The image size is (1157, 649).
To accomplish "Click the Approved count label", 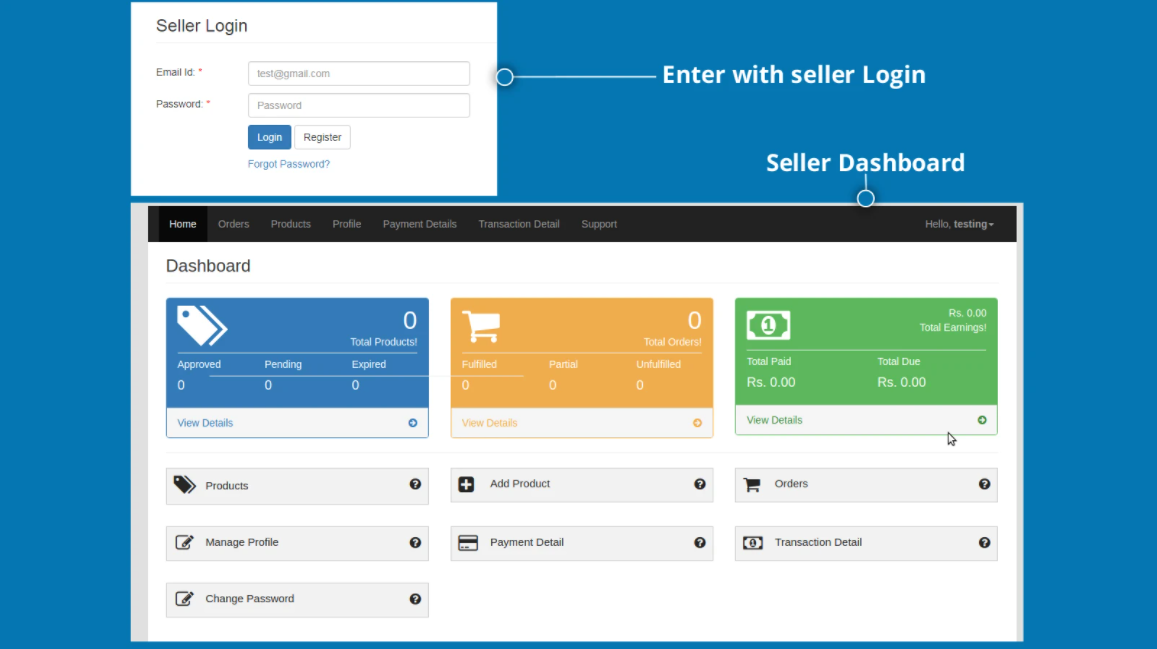I will 198,364.
